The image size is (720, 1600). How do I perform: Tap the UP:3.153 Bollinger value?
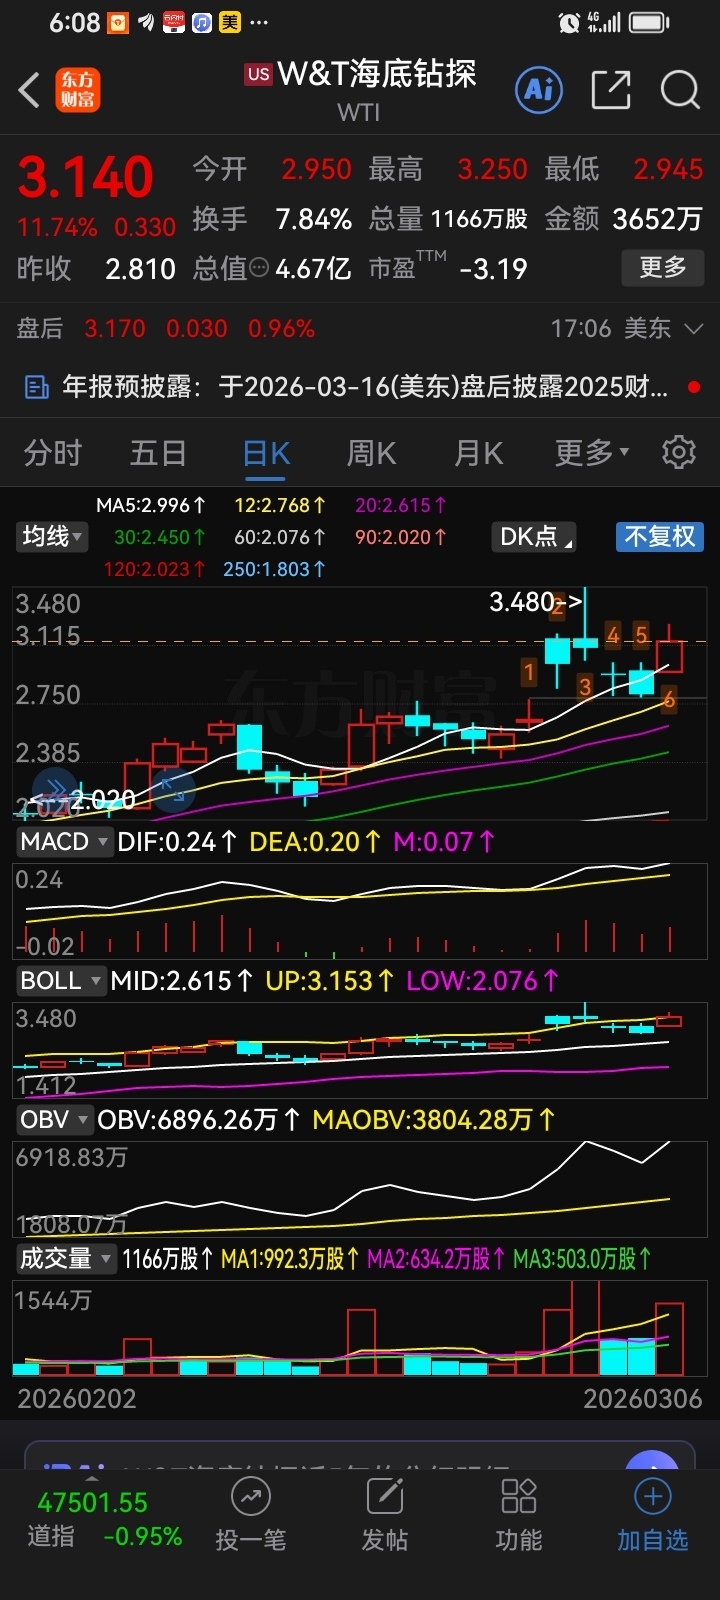329,981
